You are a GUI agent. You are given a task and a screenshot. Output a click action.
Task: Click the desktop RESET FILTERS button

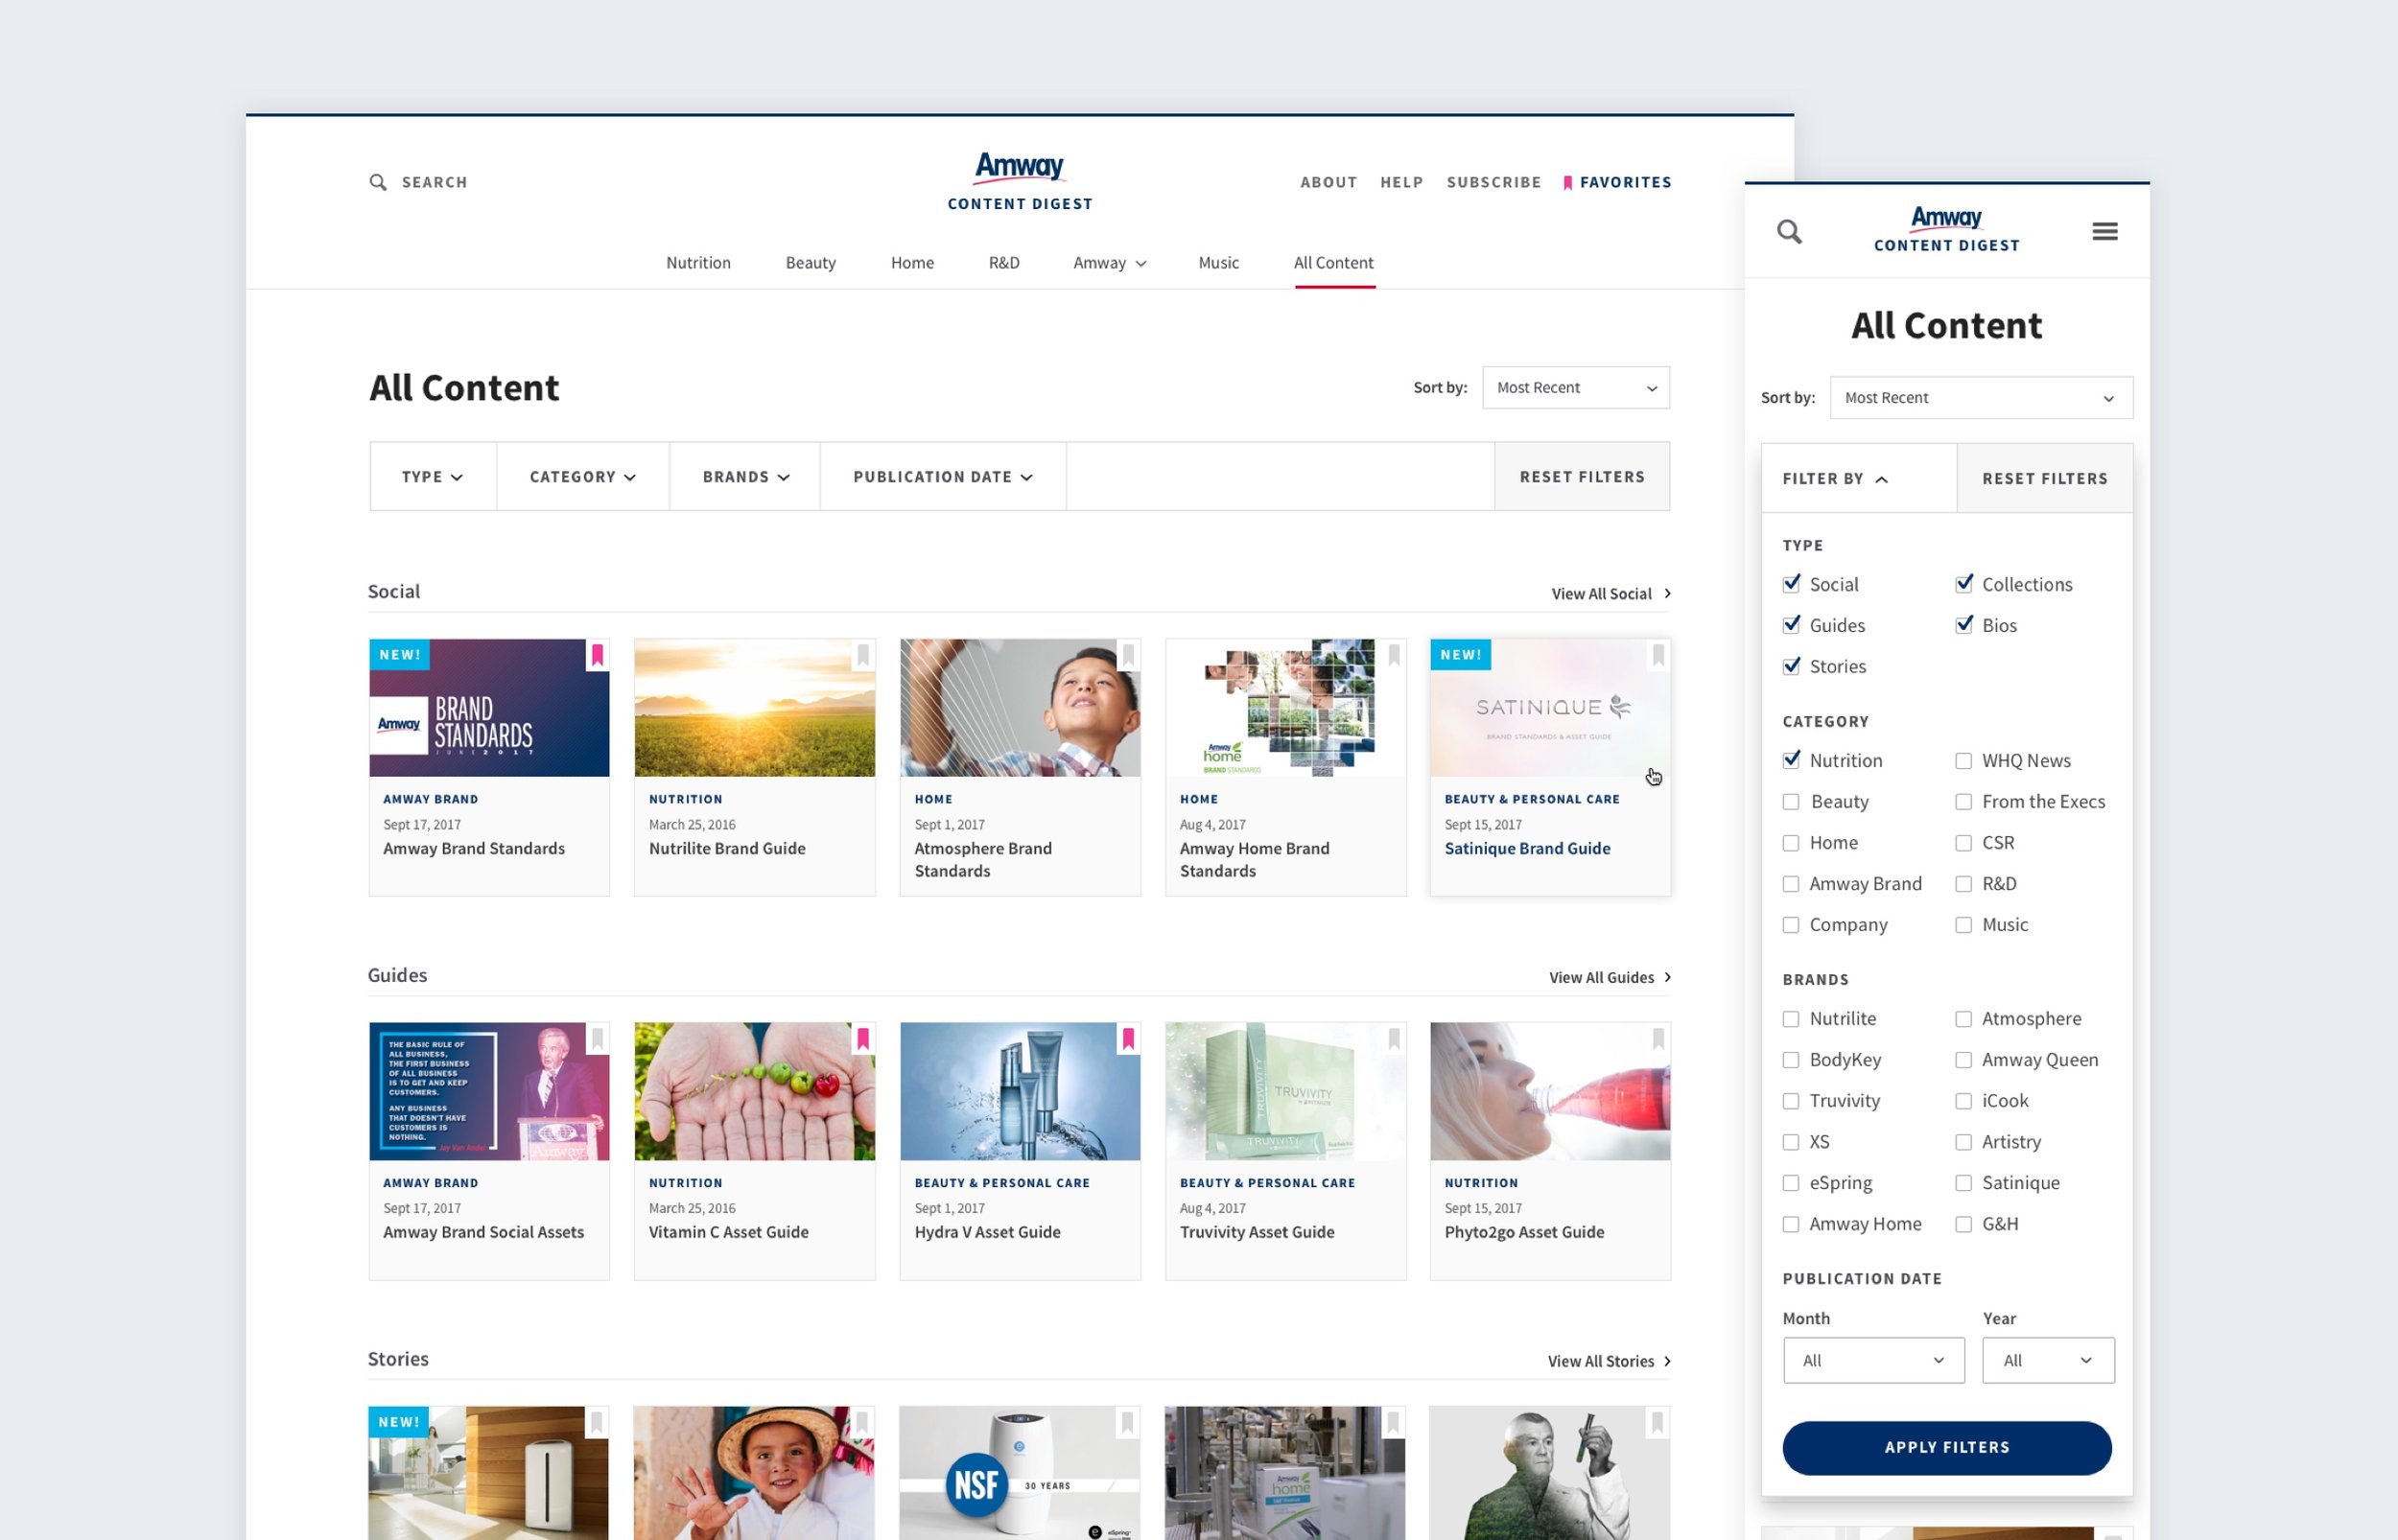coord(1582,477)
